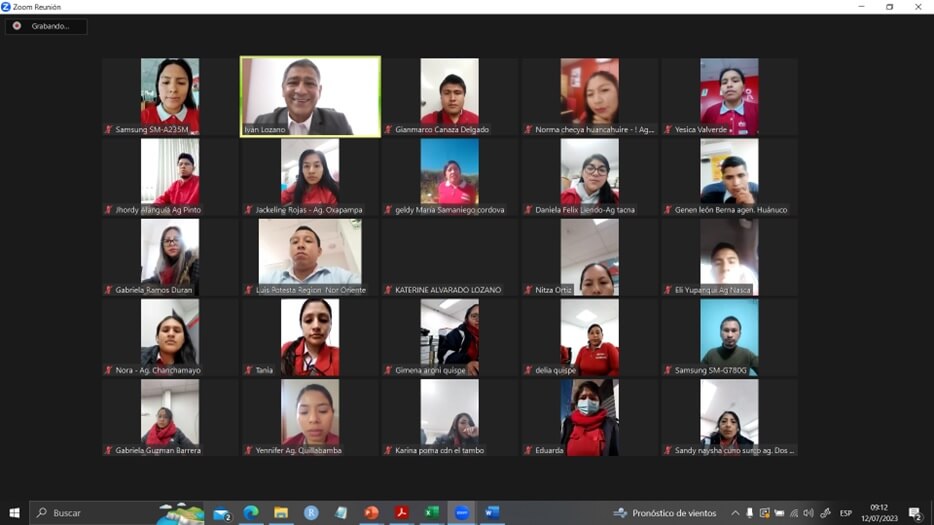Click the active Zoom taskbar icon
The image size is (934, 525).
coord(461,513)
